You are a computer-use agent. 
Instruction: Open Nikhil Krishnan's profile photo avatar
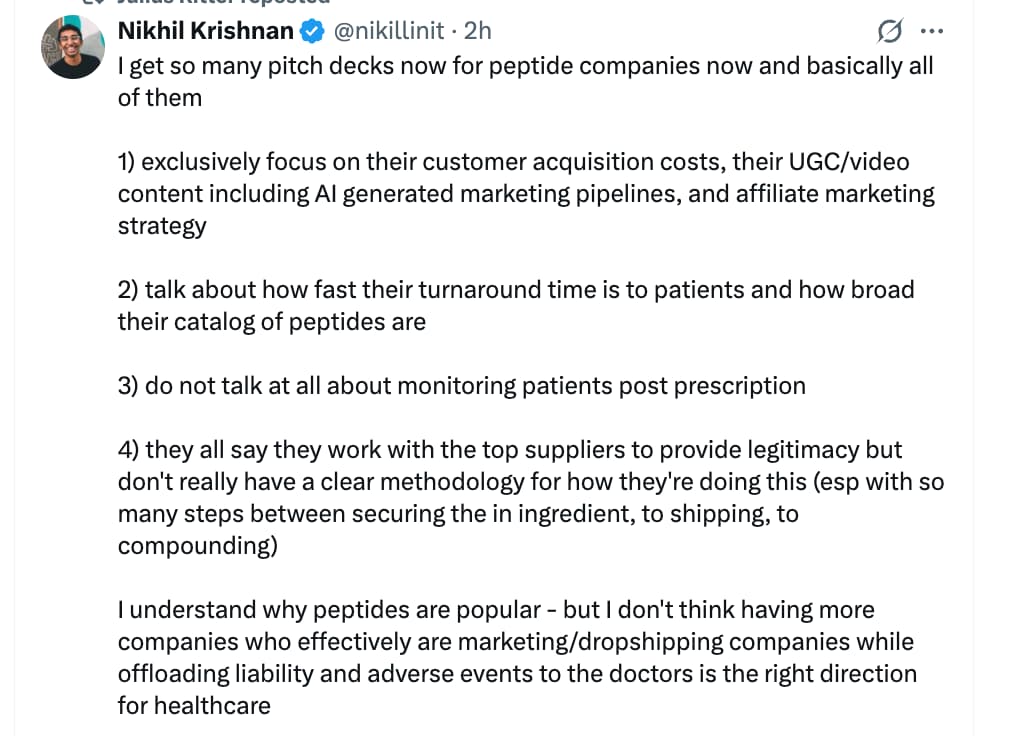click(x=71, y=47)
